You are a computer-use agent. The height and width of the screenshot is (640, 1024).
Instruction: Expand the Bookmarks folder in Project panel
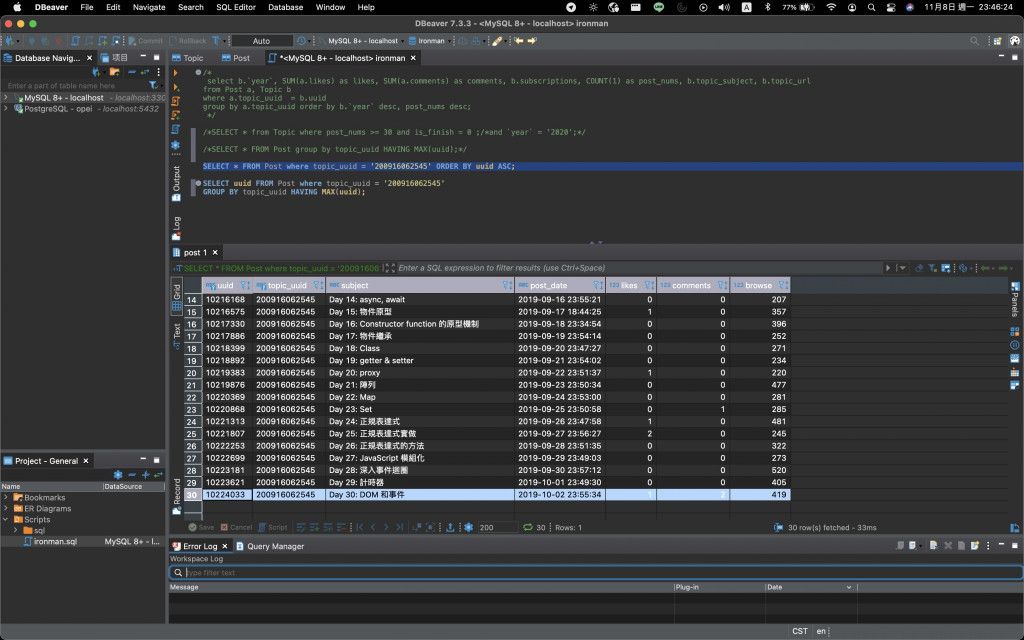6,497
